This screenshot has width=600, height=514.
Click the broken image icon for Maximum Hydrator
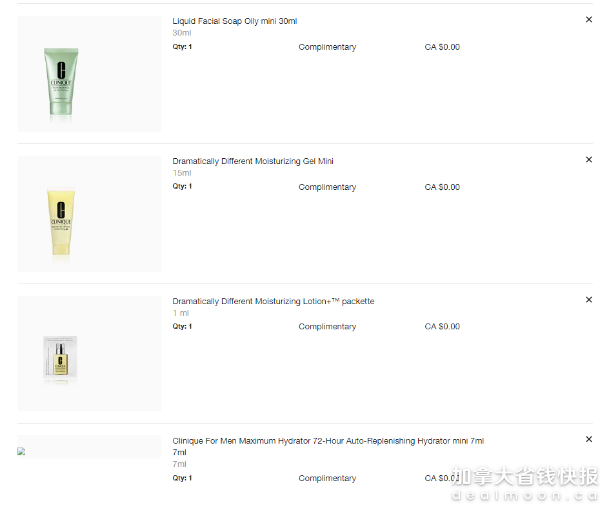coord(21,451)
